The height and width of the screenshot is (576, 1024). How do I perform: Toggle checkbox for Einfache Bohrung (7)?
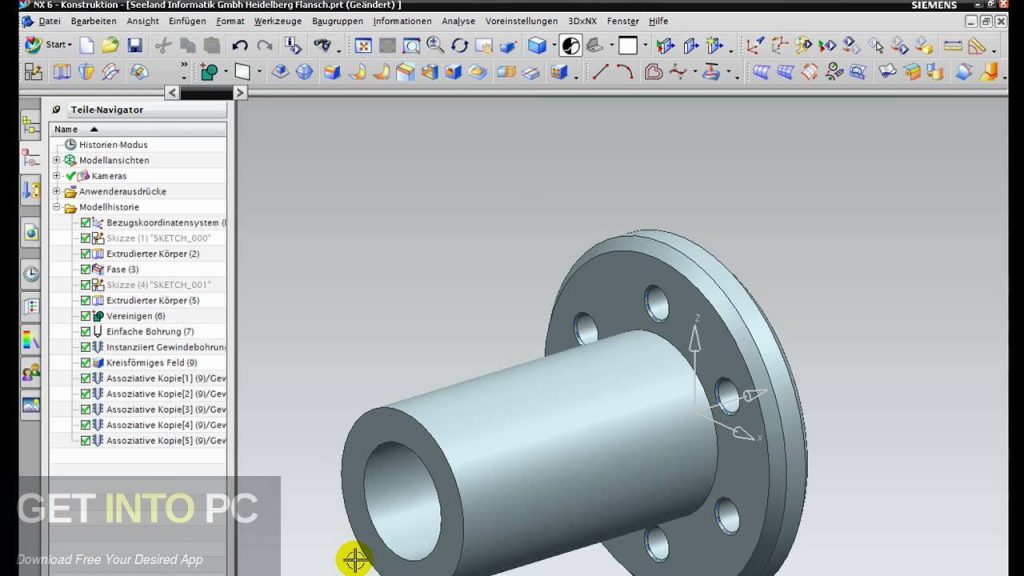86,332
